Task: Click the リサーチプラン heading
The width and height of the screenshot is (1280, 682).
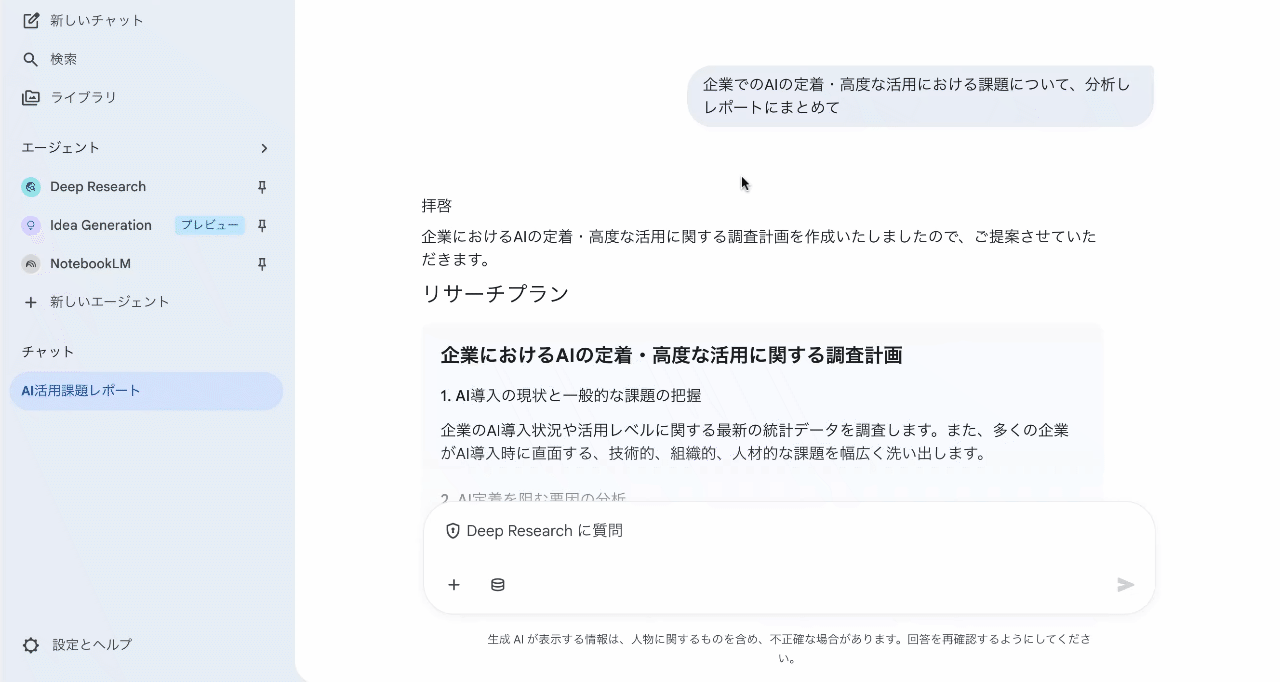Action: pos(495,294)
